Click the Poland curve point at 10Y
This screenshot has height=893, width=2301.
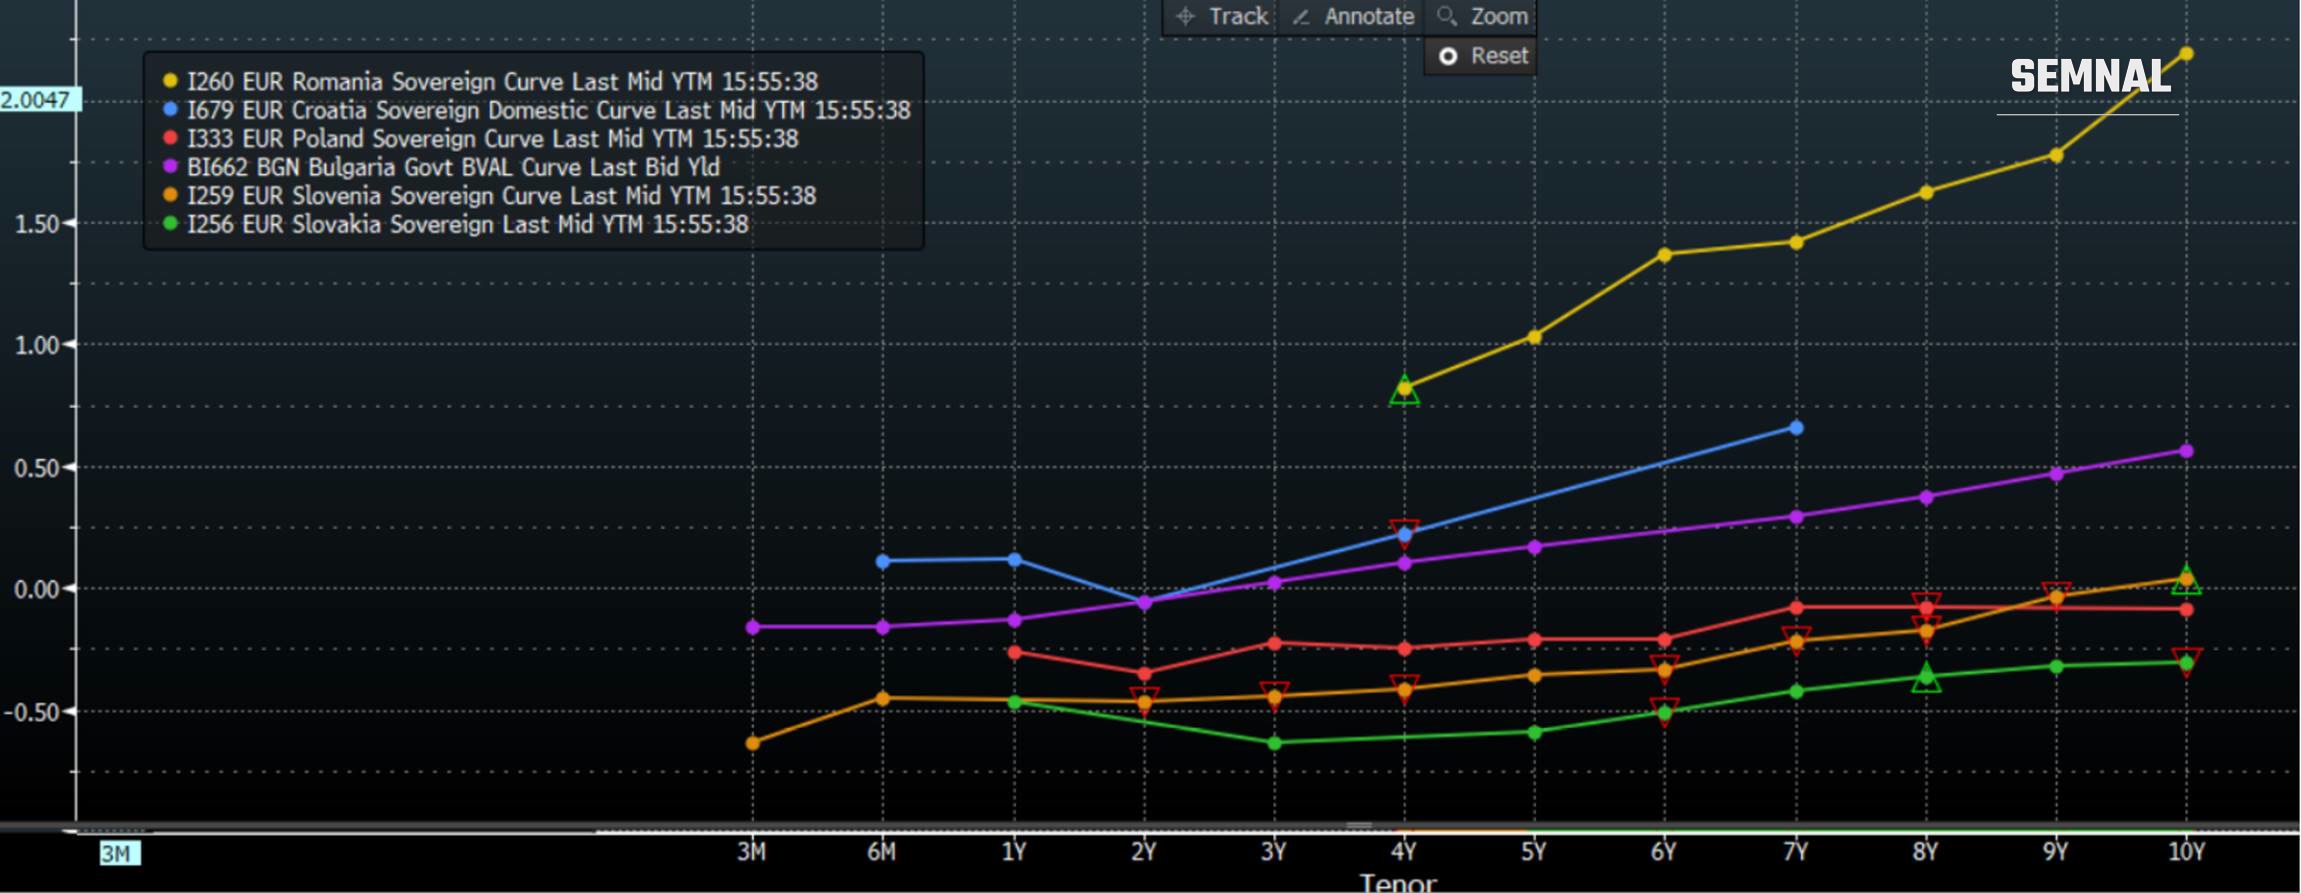click(x=2186, y=609)
